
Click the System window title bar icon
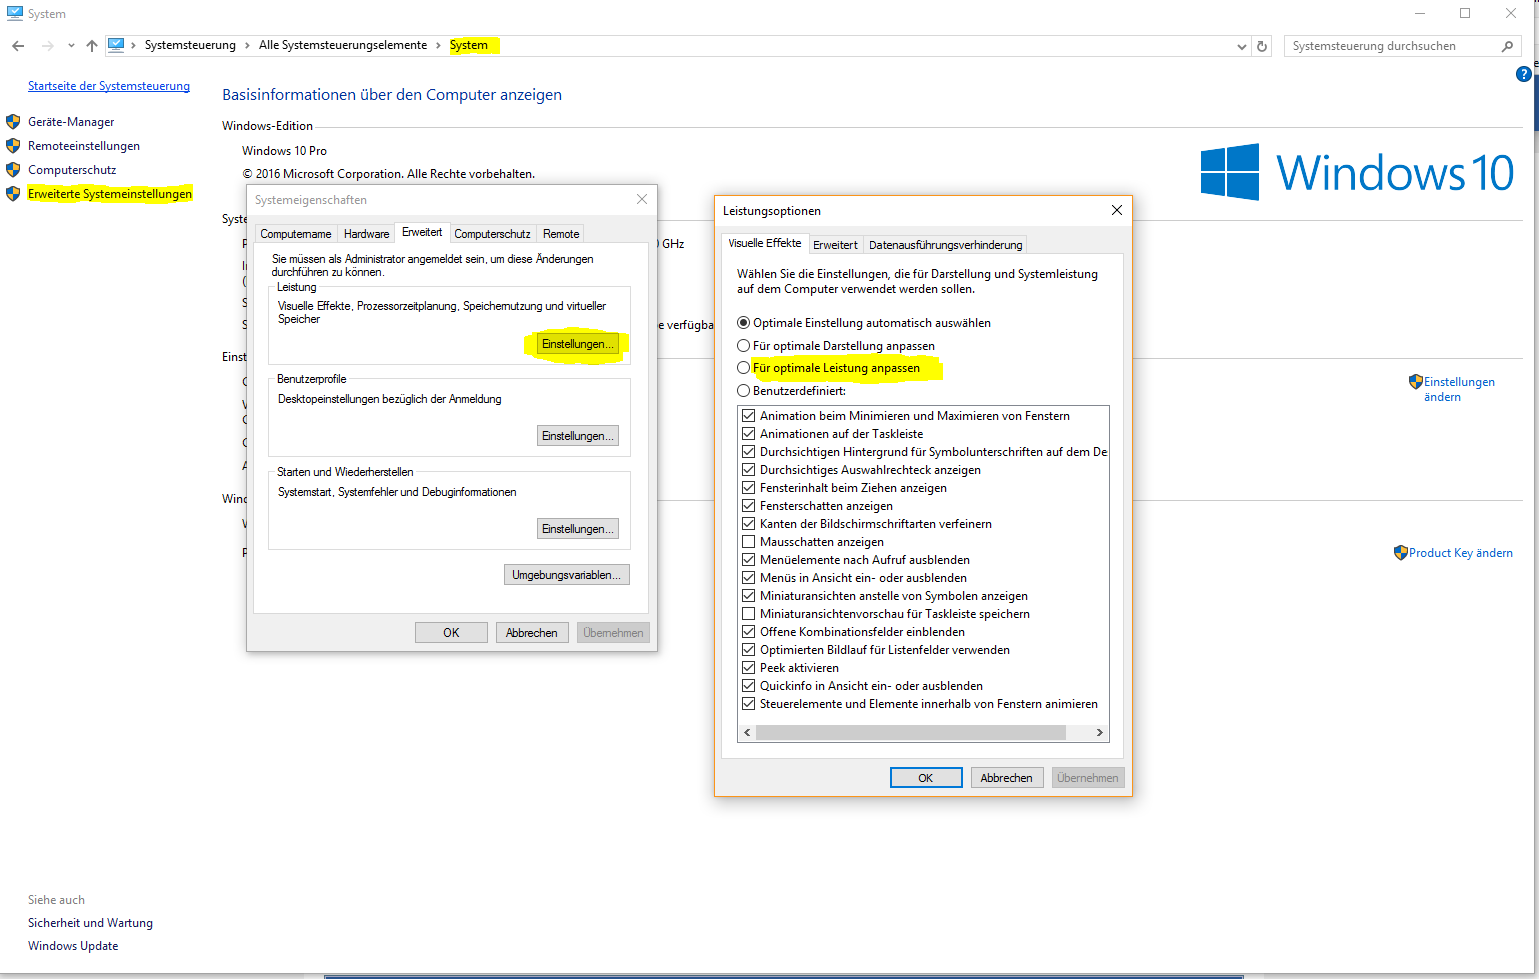14,13
